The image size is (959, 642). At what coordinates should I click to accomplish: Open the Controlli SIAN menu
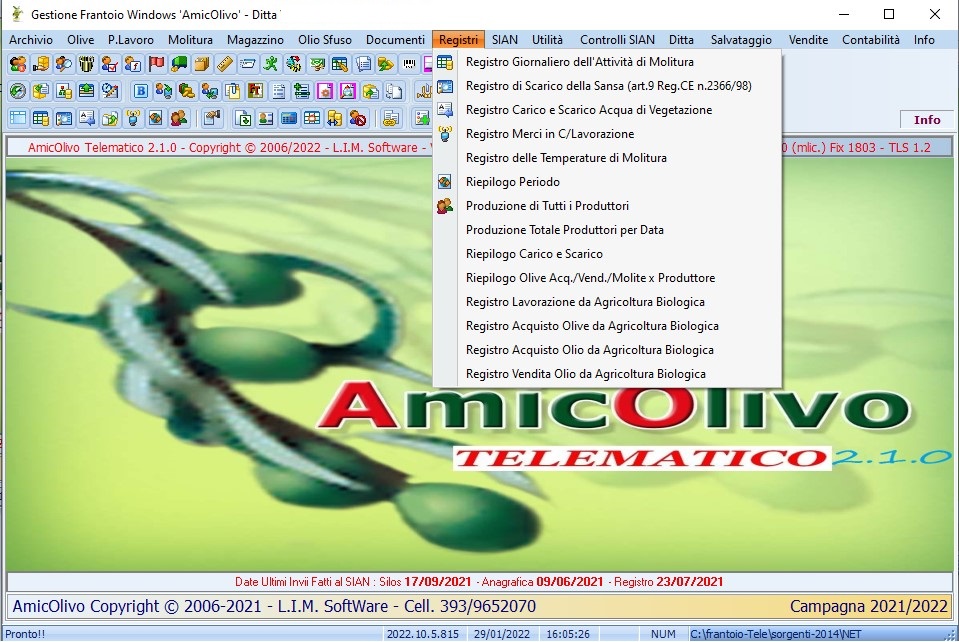pos(617,40)
